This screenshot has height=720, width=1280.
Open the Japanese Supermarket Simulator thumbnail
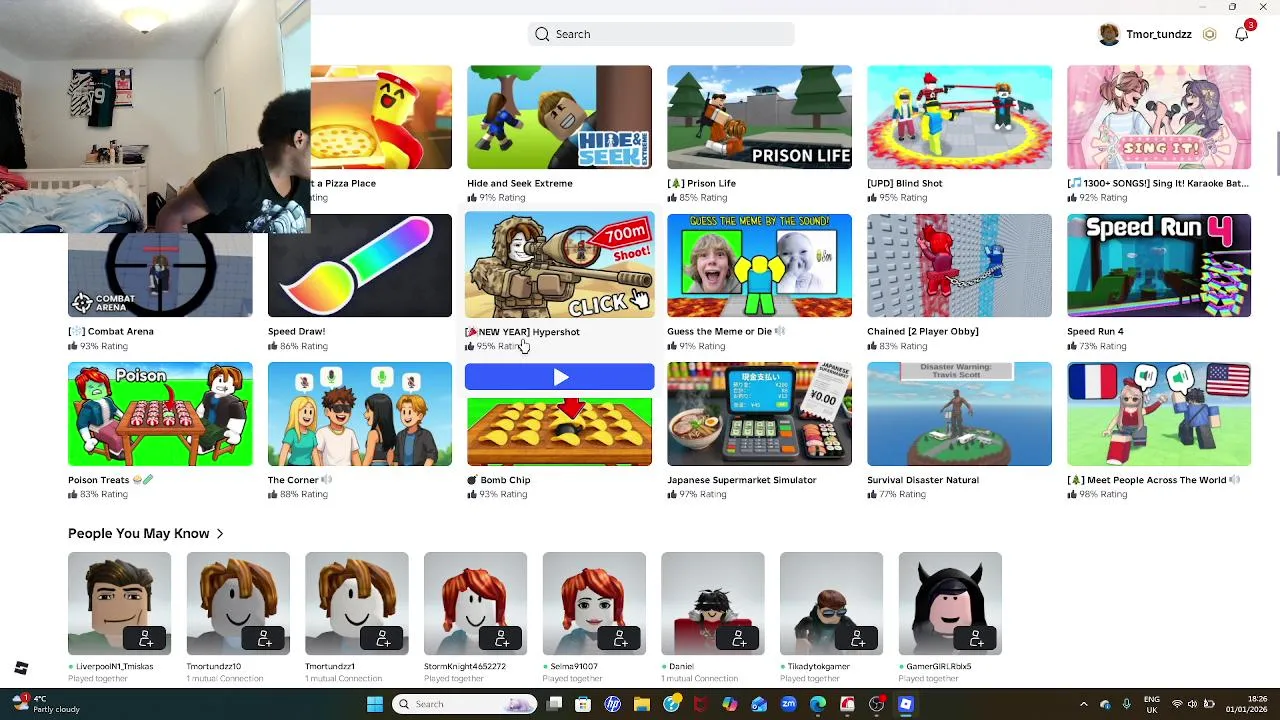tap(759, 414)
